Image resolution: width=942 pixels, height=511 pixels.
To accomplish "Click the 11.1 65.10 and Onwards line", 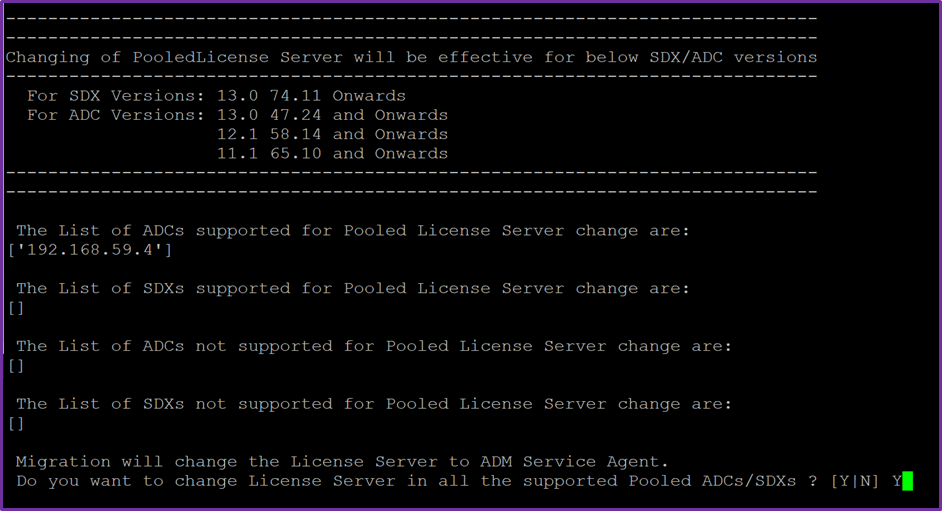I will click(332, 153).
